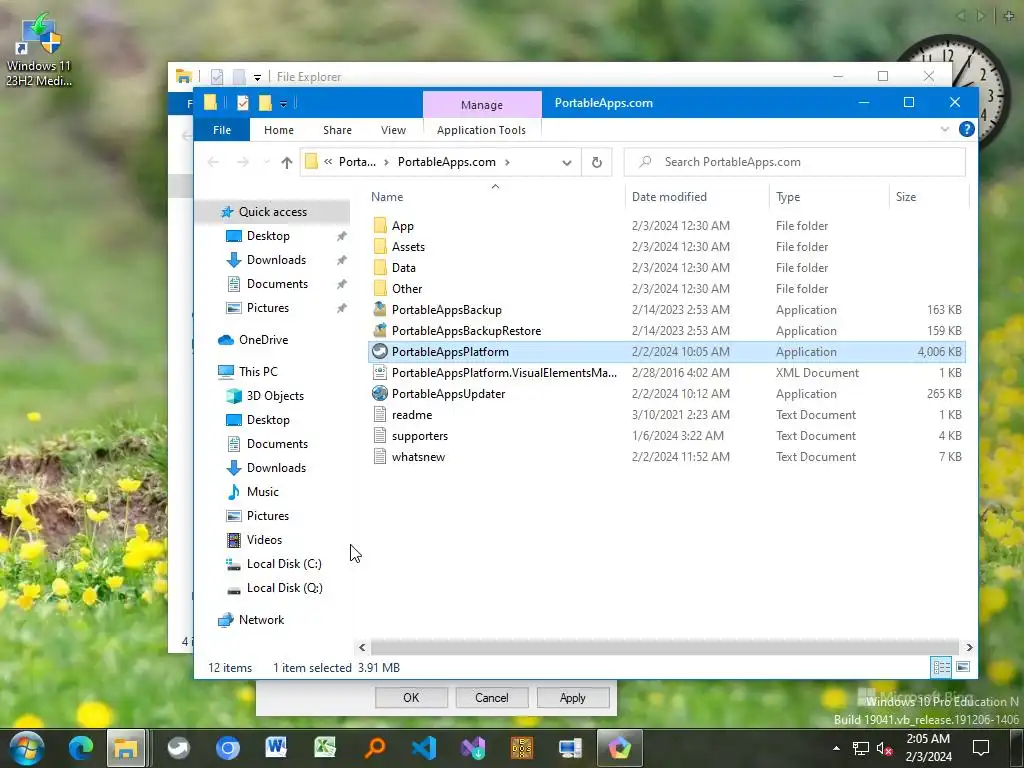Viewport: 1024px width, 768px height.
Task: Open Visual Studio purple icon in taskbar
Action: click(x=473, y=748)
